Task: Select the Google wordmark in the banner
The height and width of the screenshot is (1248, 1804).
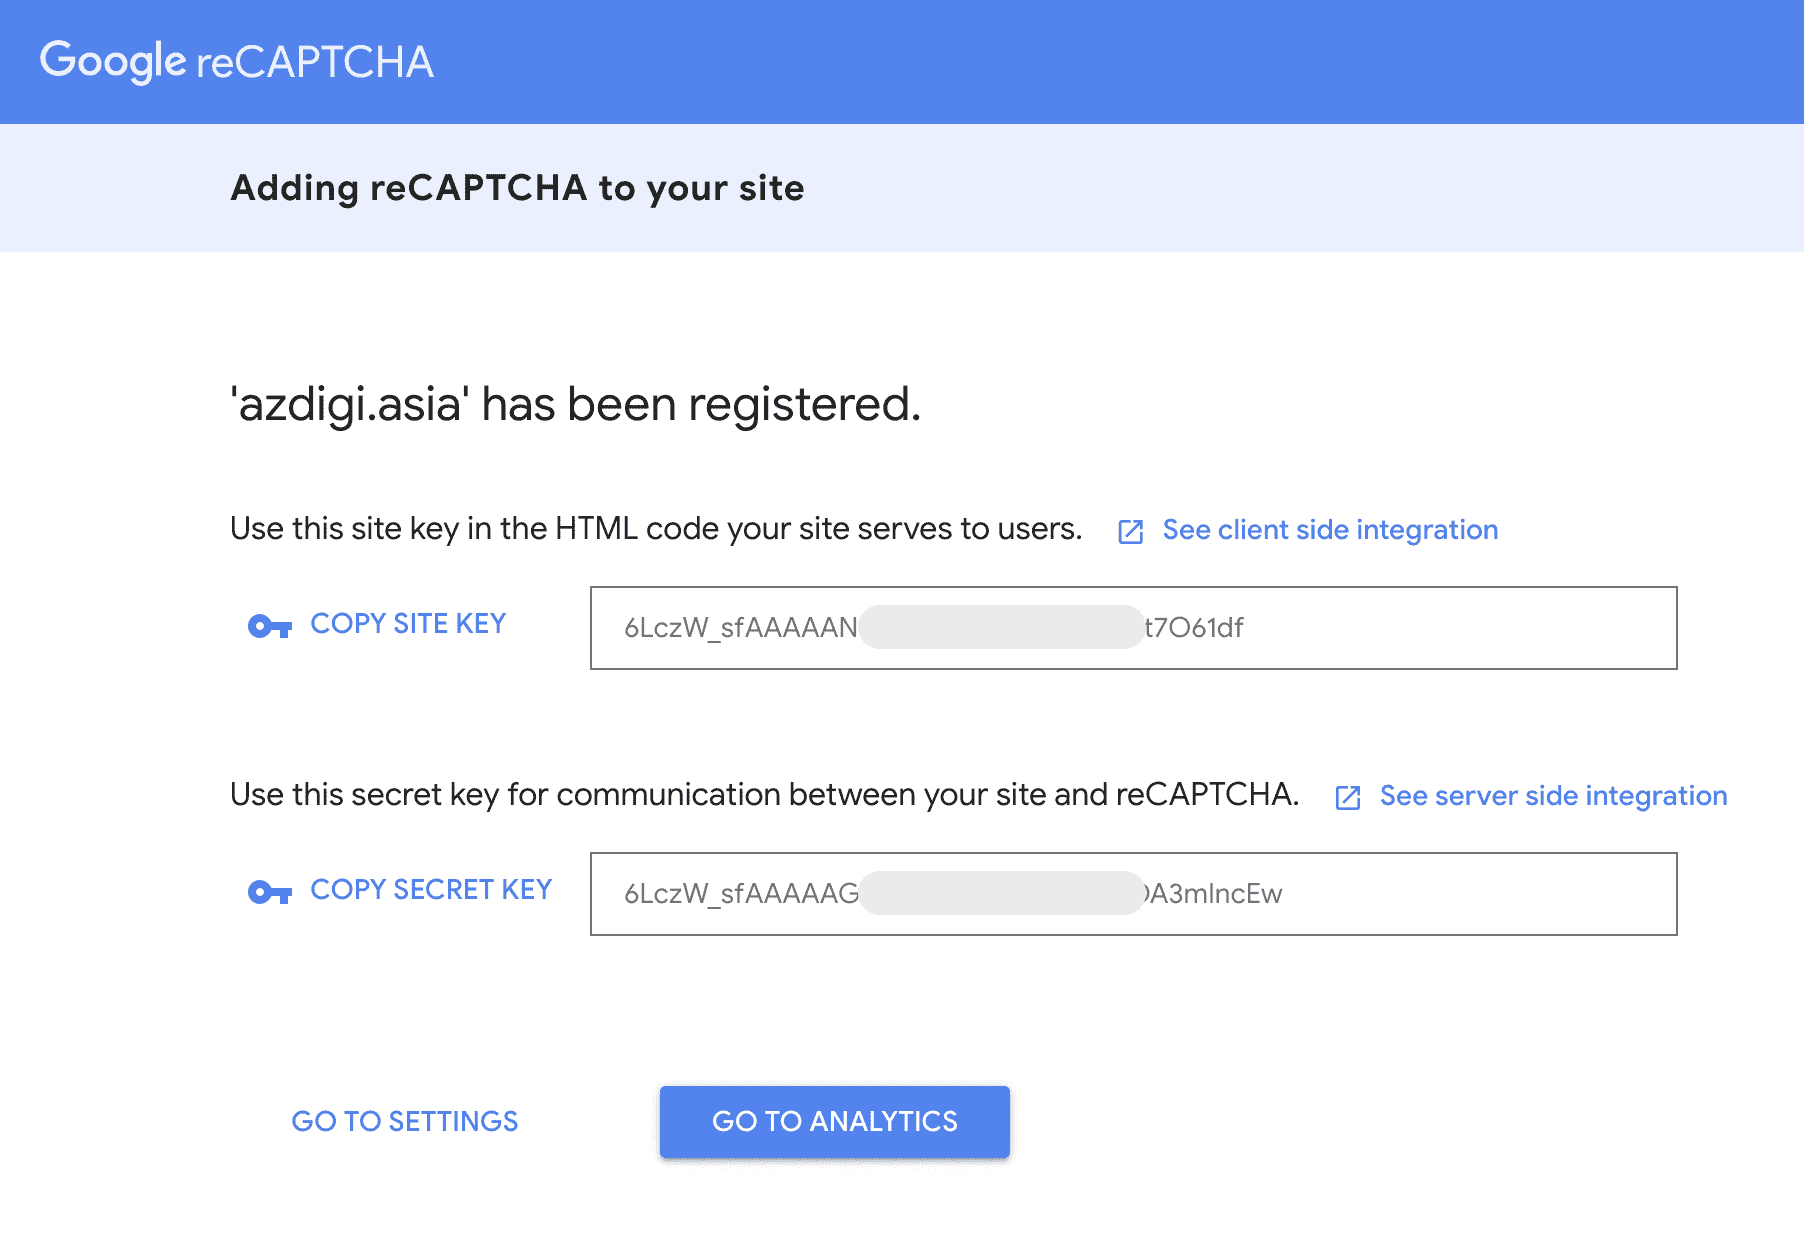Action: 113,61
